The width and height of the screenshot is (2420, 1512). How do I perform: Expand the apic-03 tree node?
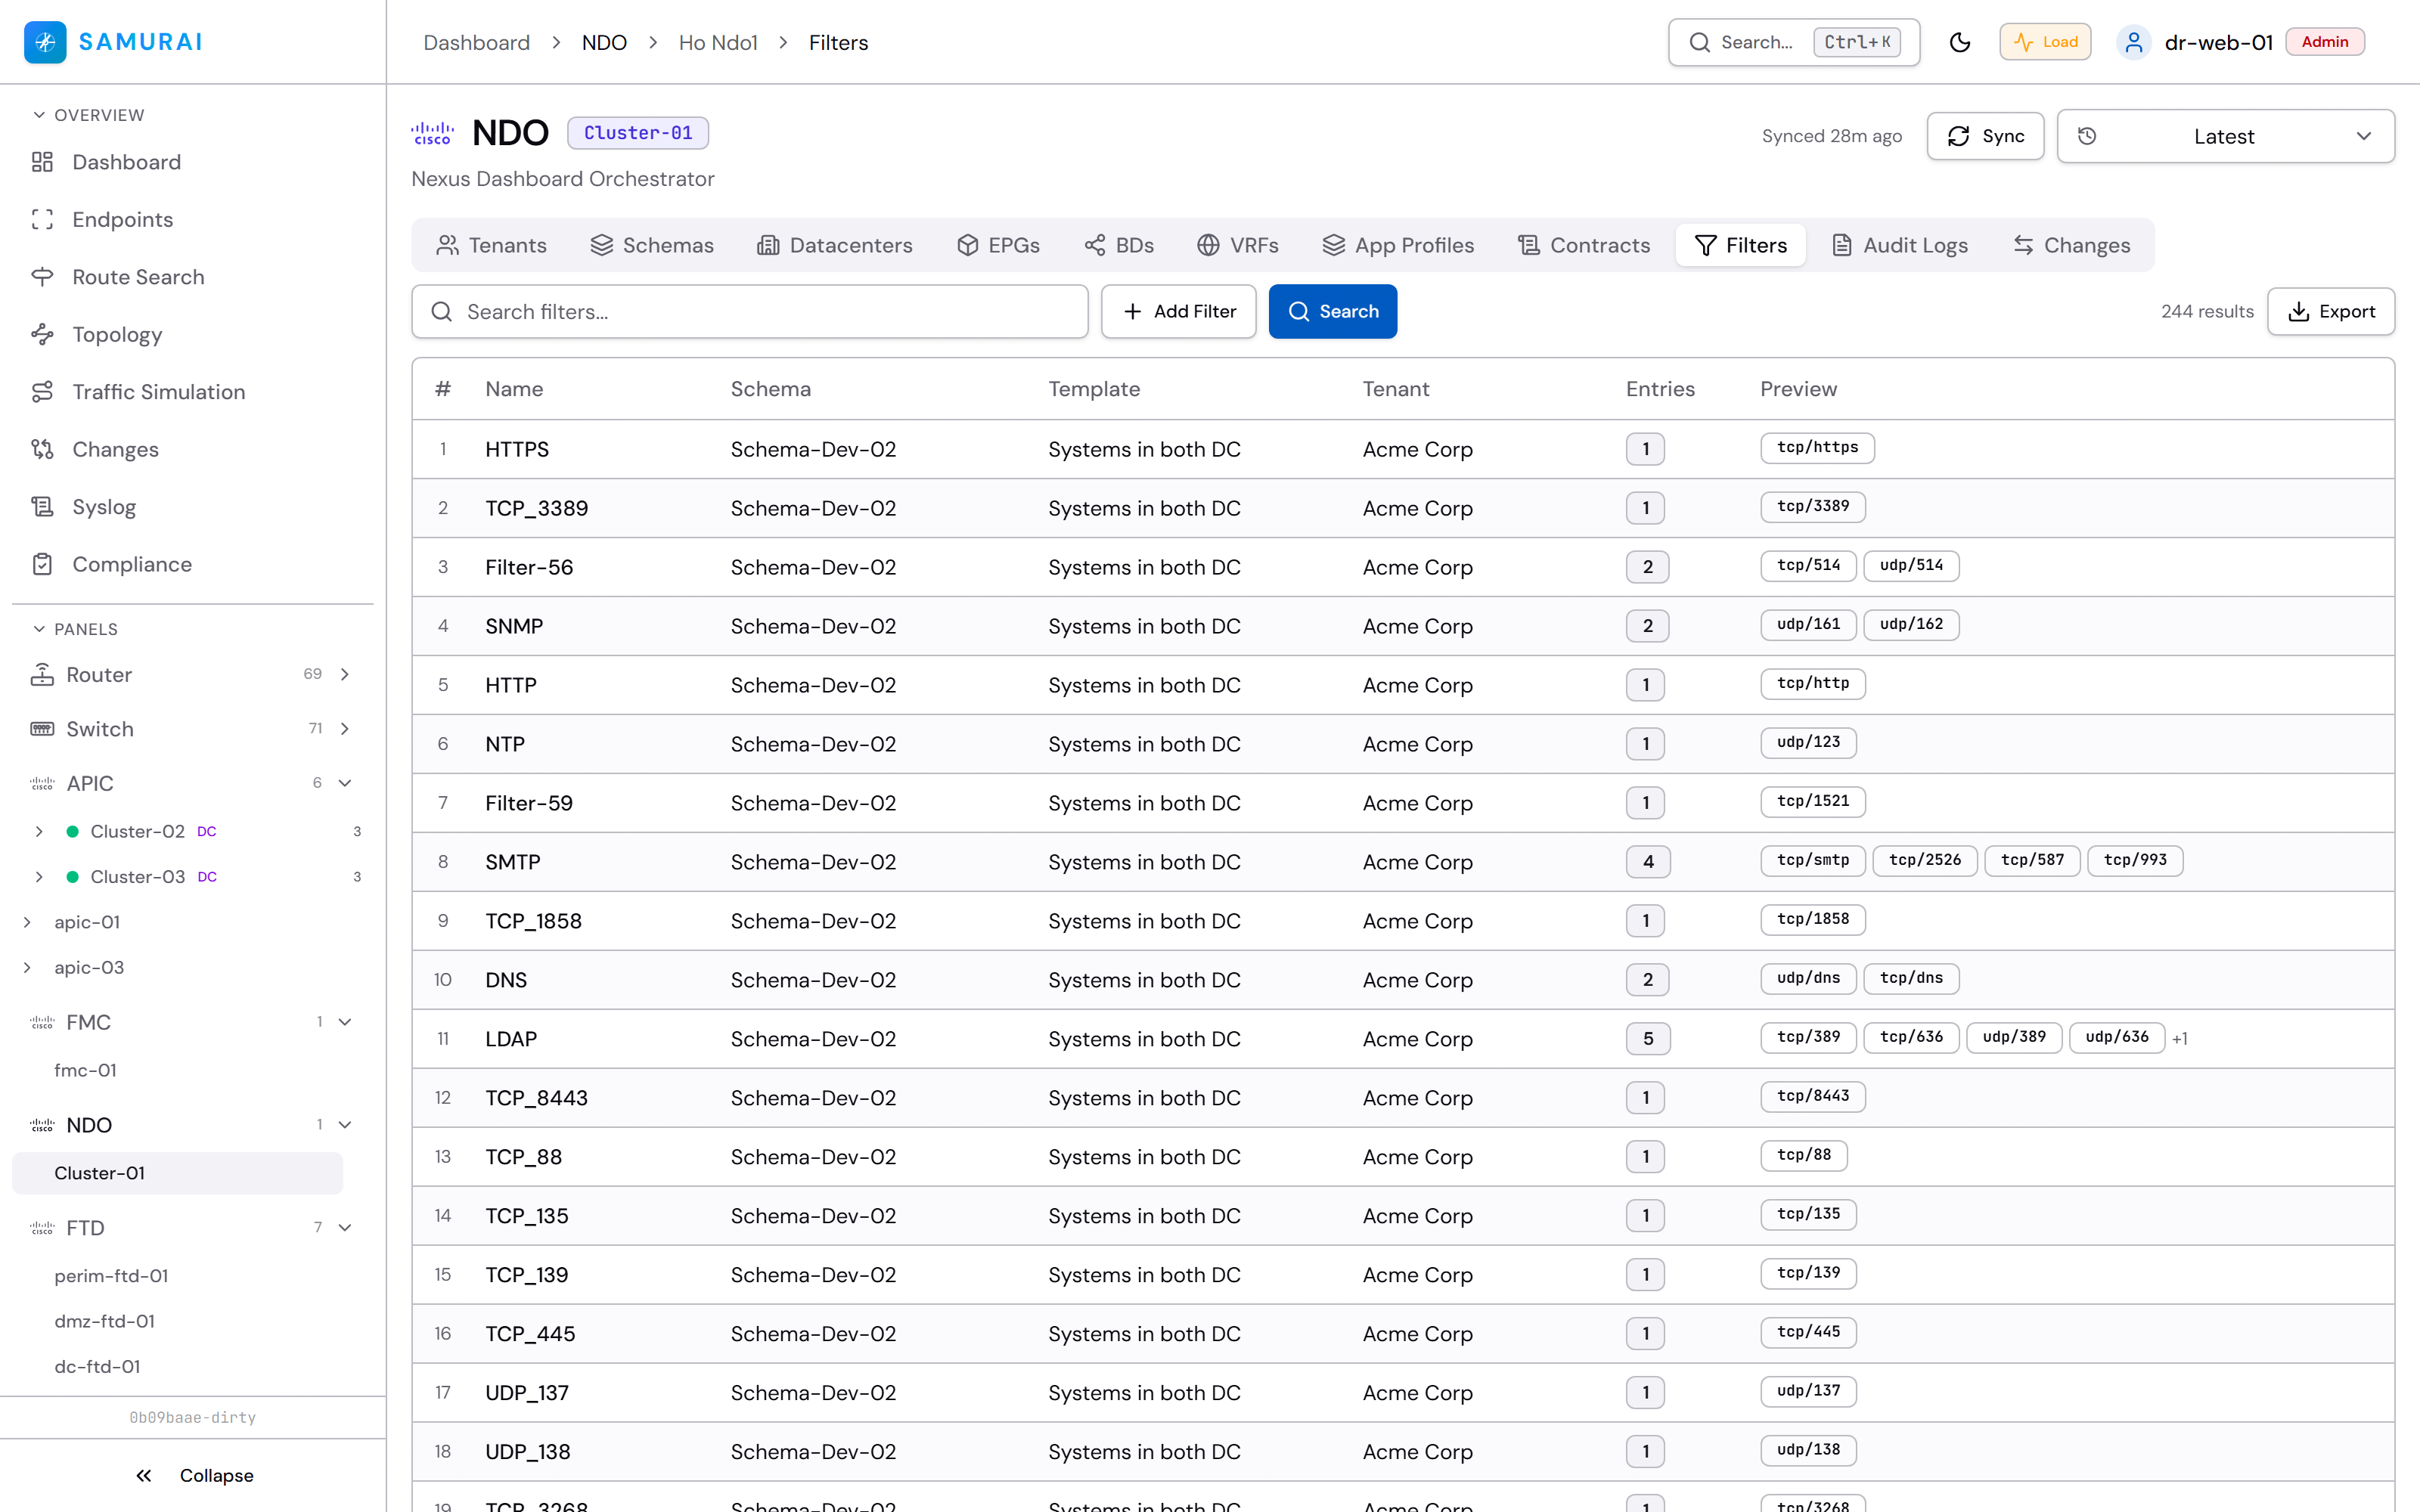coord(27,967)
